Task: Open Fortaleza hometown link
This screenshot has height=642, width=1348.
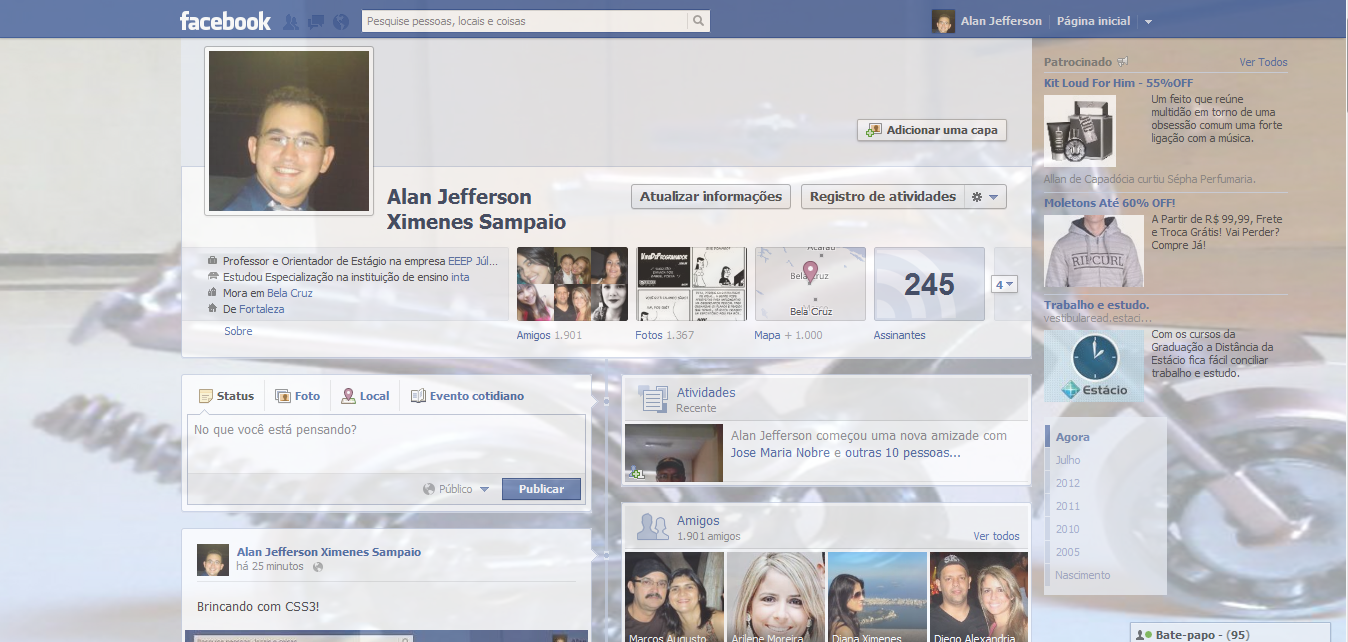Action: point(262,309)
